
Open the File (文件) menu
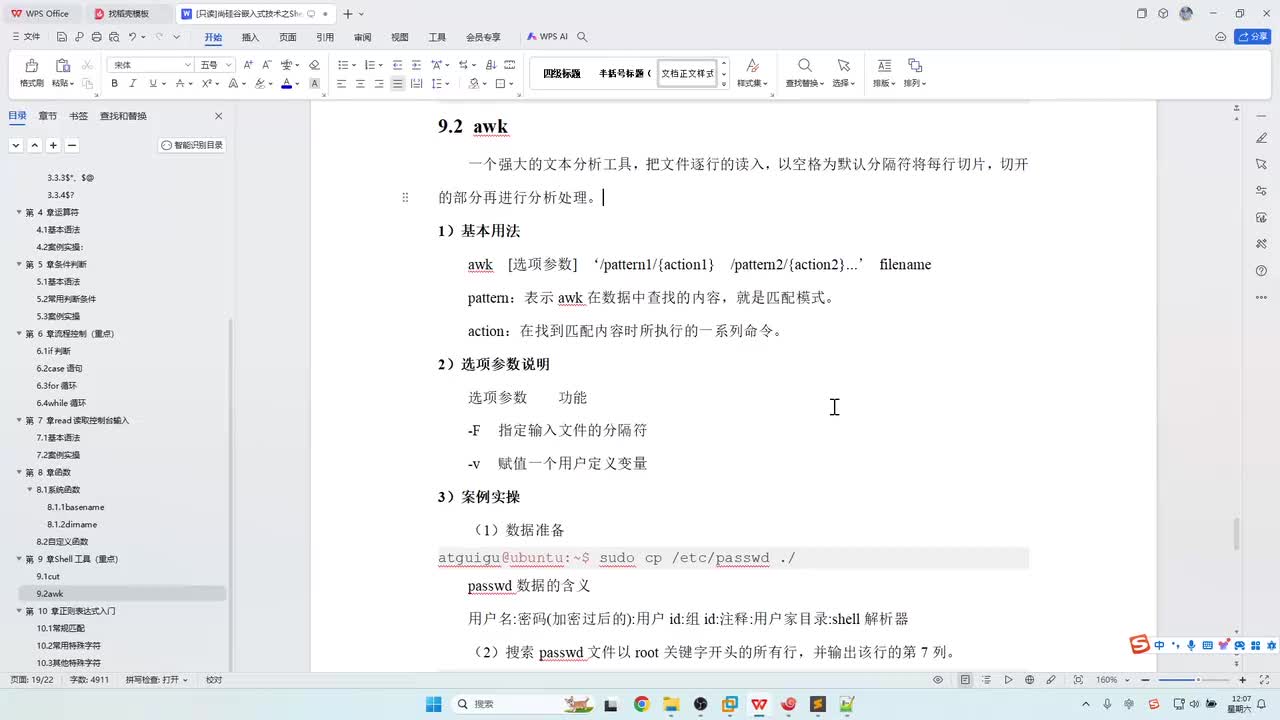26,37
